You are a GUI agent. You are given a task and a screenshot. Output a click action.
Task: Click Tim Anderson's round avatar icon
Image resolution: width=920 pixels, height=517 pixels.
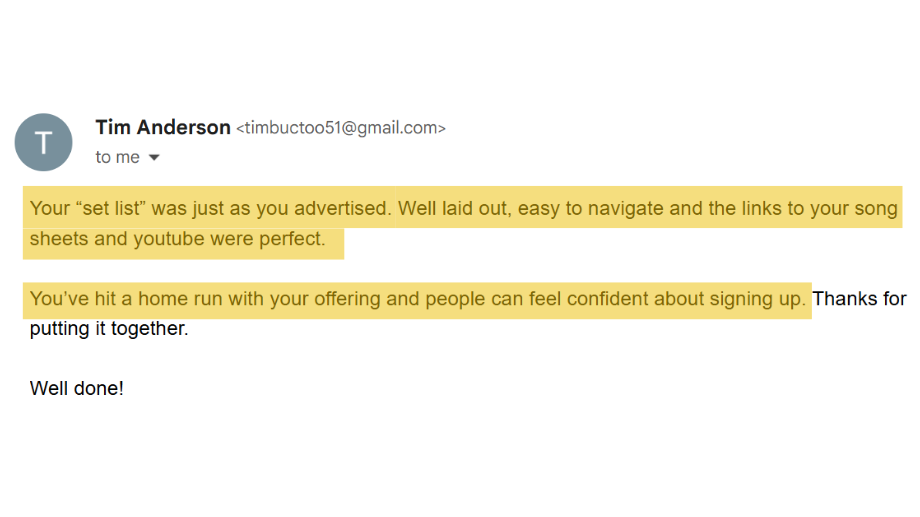[43, 142]
